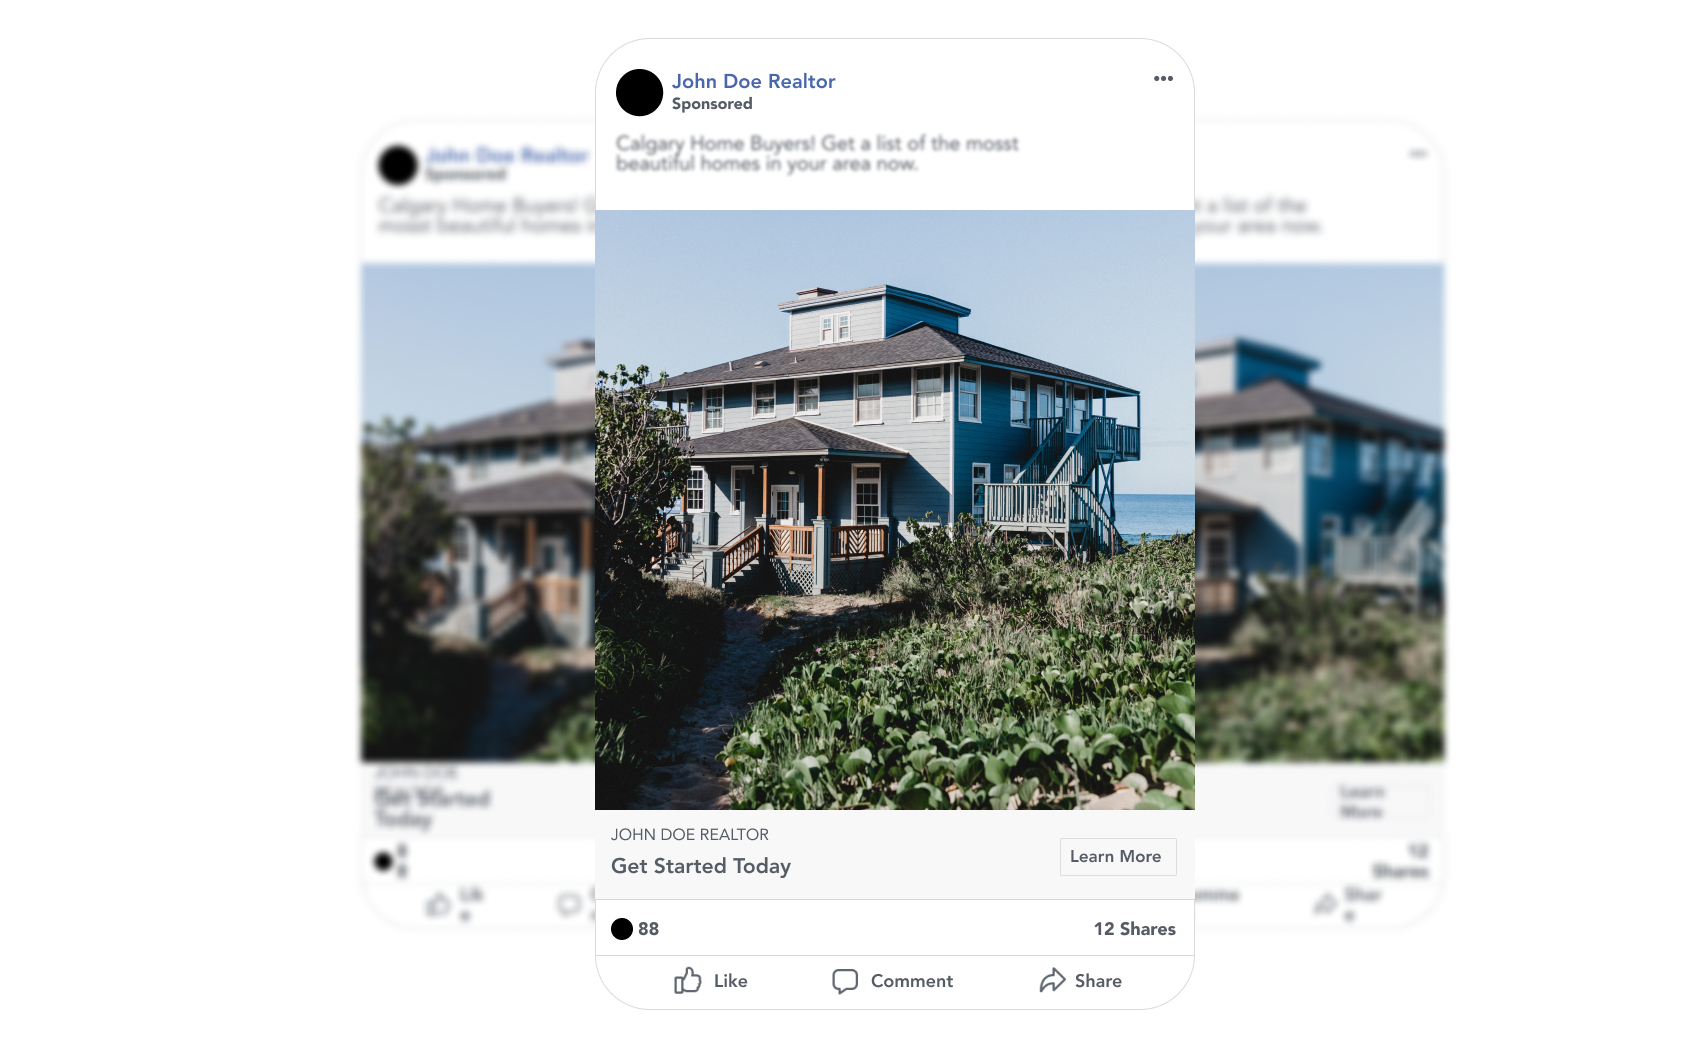Click the blurred house image on left card
The image size is (1693, 1048).
(x=478, y=513)
